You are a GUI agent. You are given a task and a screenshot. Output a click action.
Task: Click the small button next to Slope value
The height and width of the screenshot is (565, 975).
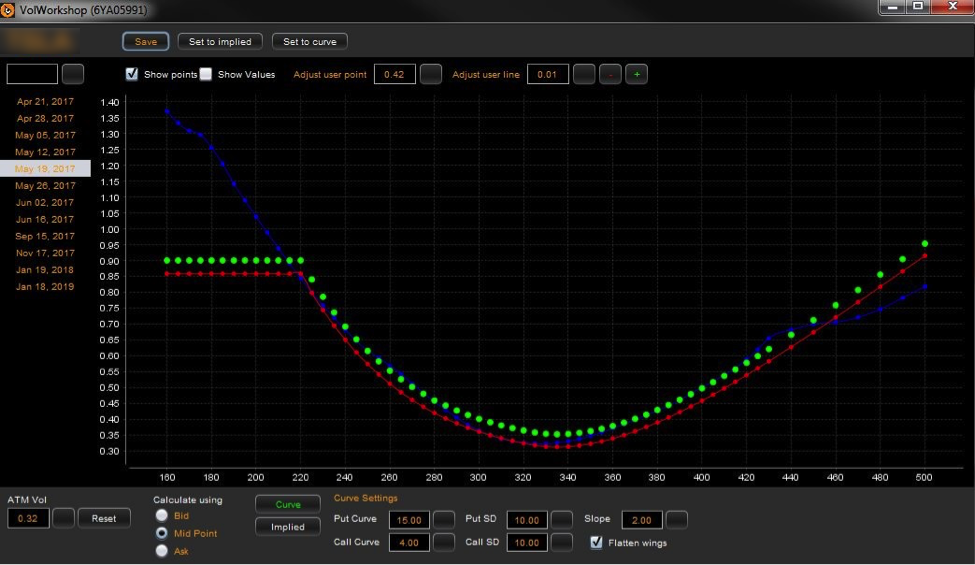pyautogui.click(x=677, y=519)
